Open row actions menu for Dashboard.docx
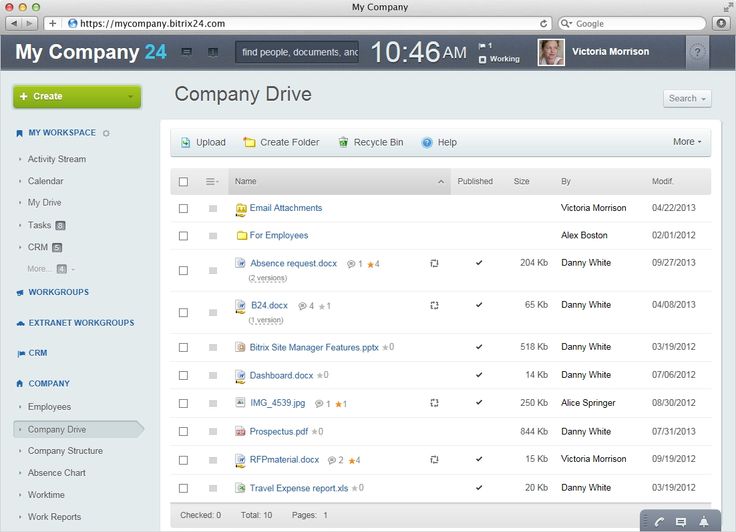Screen dimensions: 736x532 (x=213, y=376)
